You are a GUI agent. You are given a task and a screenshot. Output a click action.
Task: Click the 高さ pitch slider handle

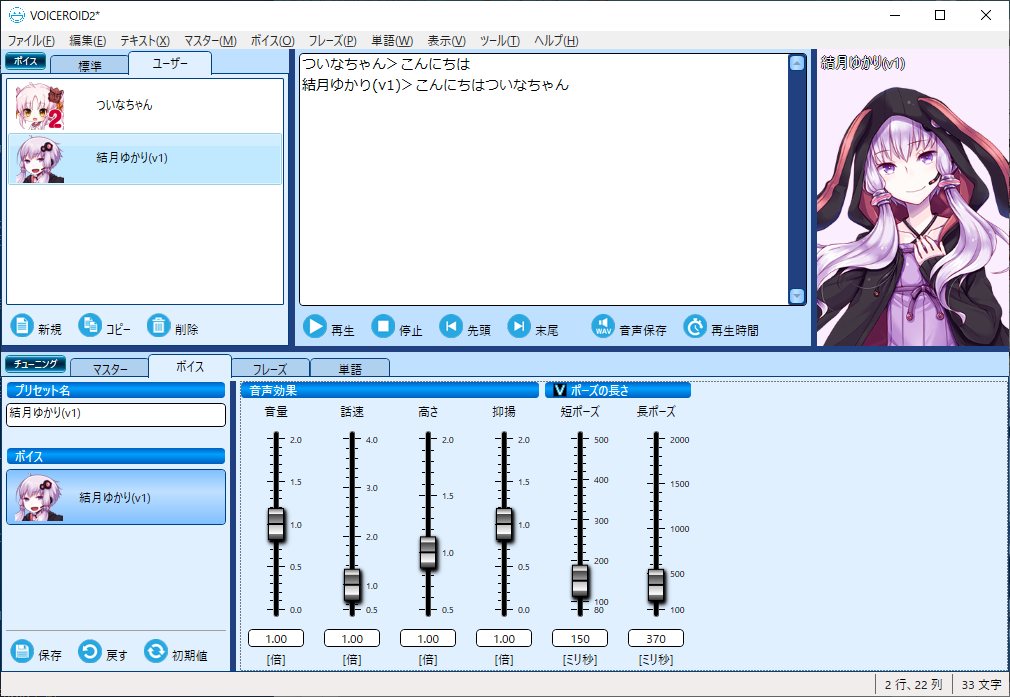coord(428,553)
